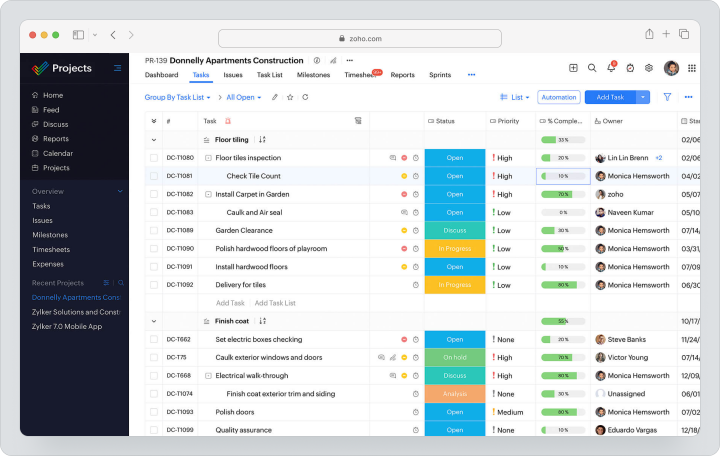Screen dimensions: 720x456
Task: Open the apps grid icon
Action: click(x=692, y=68)
